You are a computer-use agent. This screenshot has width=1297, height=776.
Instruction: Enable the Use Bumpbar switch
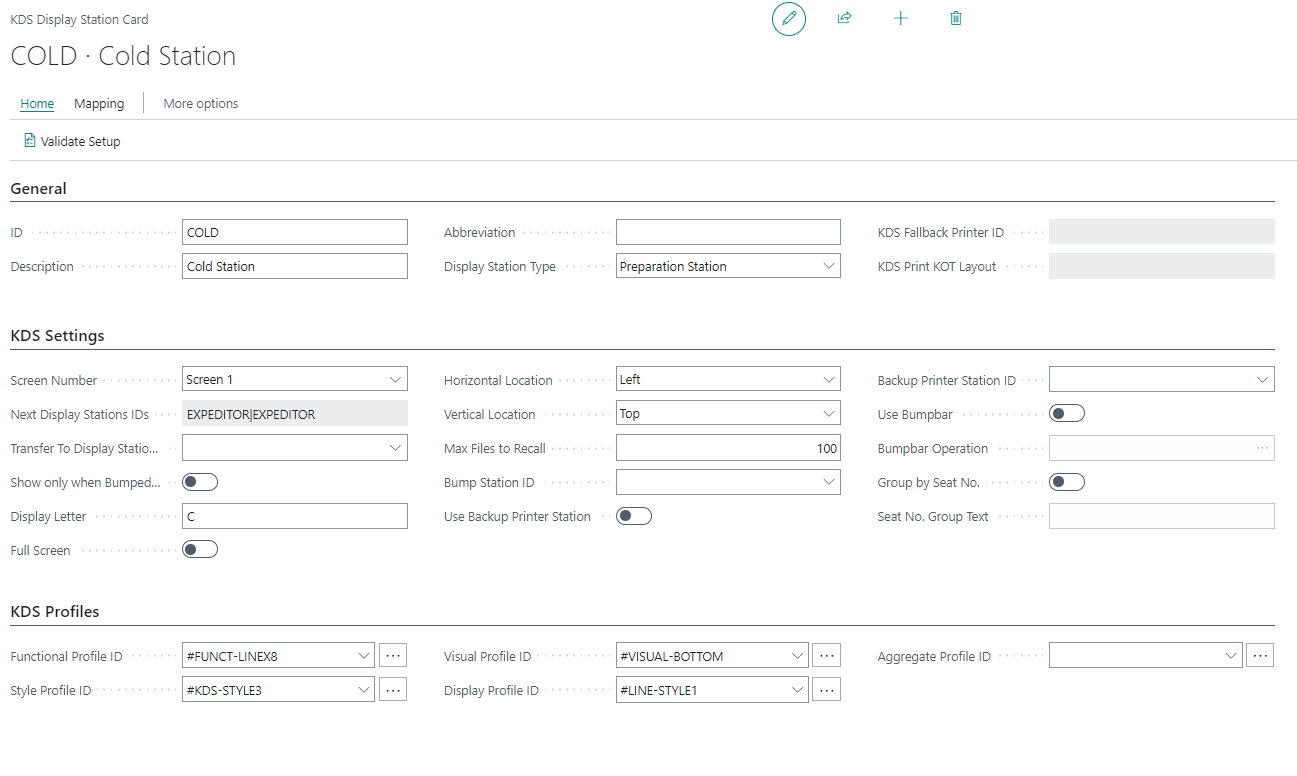1066,414
